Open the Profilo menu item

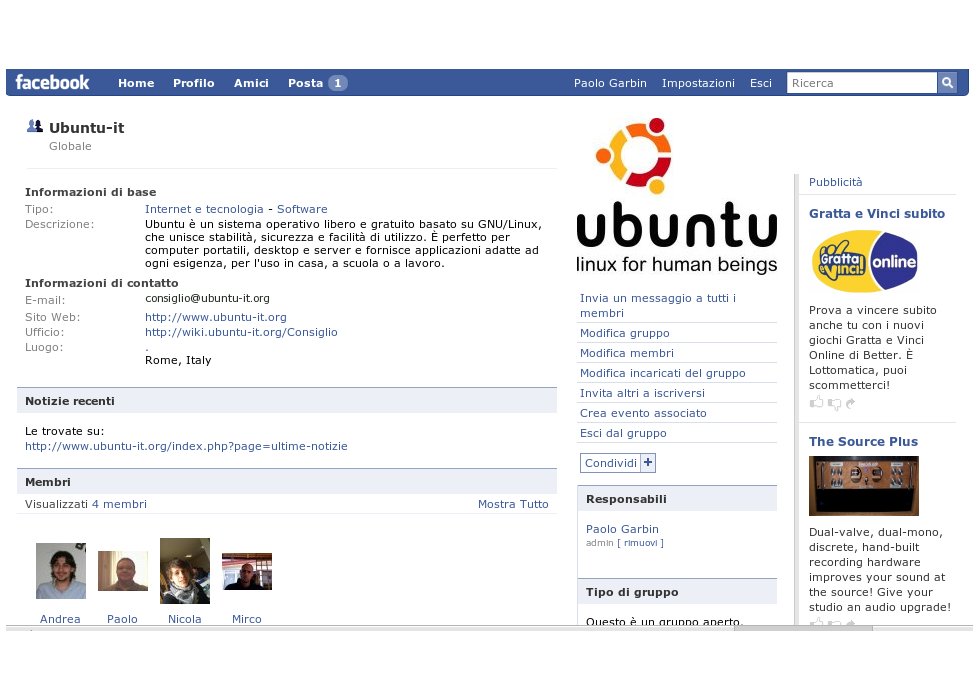coord(194,83)
